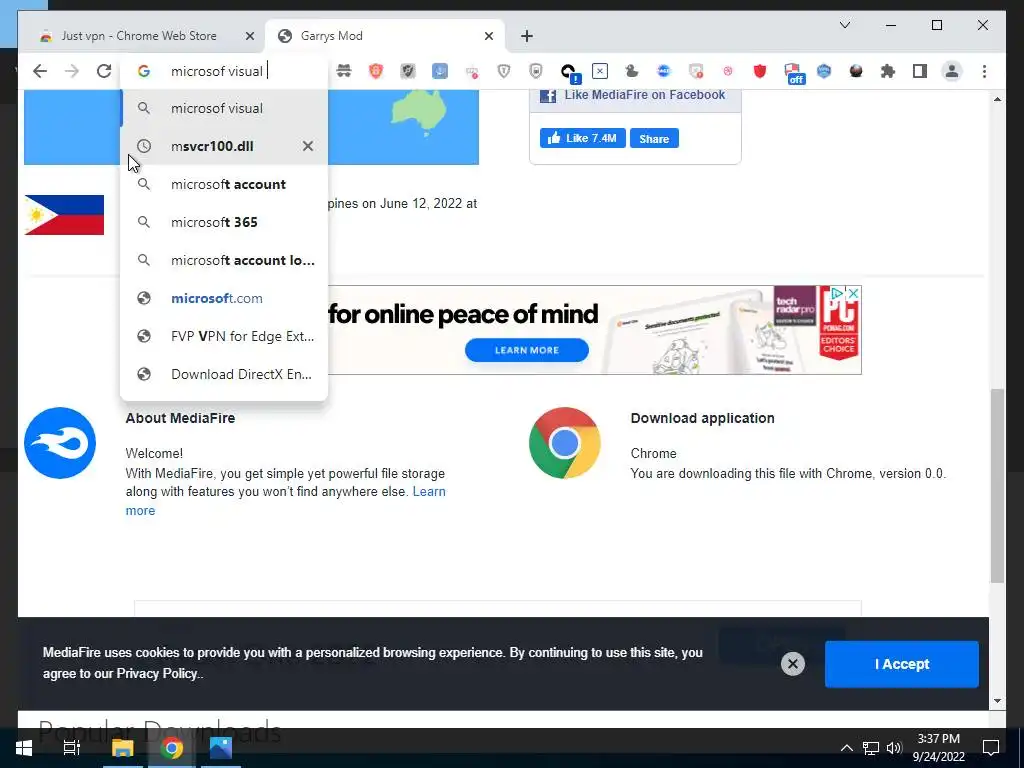The width and height of the screenshot is (1024, 768).
Task: Click the Facebook Share button
Action: pyautogui.click(x=654, y=138)
